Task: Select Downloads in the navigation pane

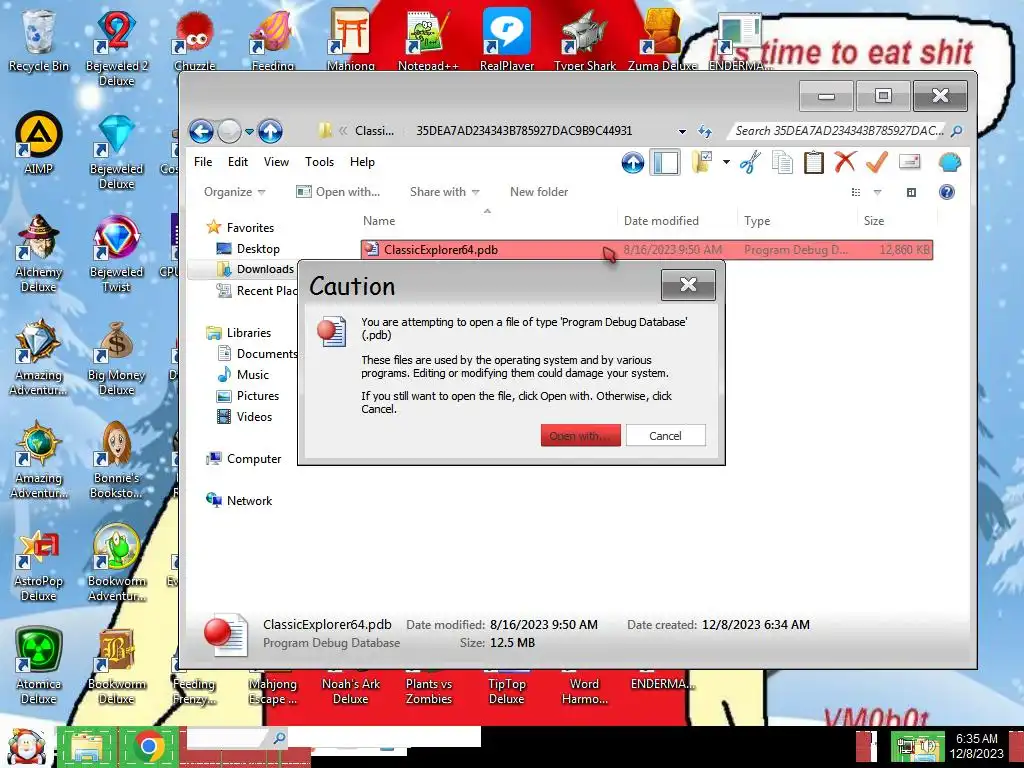Action: [x=255, y=269]
